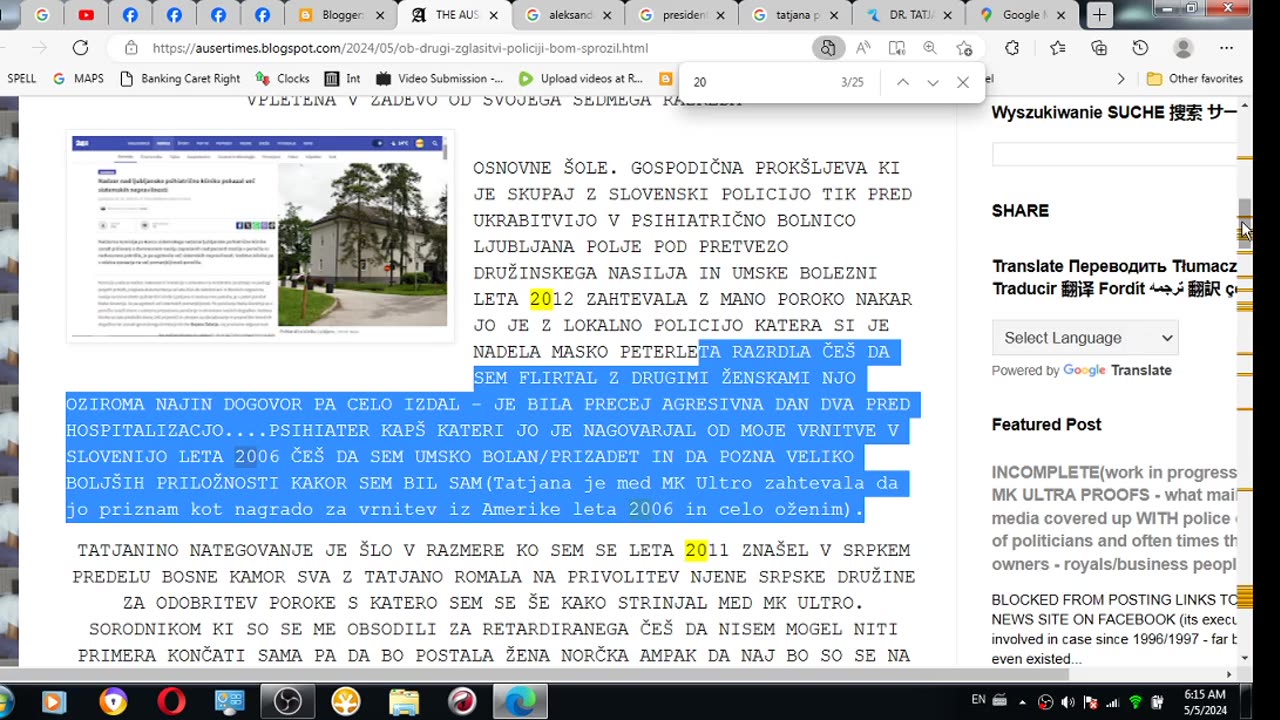Open the Collections icon
Screen dimensions: 1280x720
tap(1099, 48)
